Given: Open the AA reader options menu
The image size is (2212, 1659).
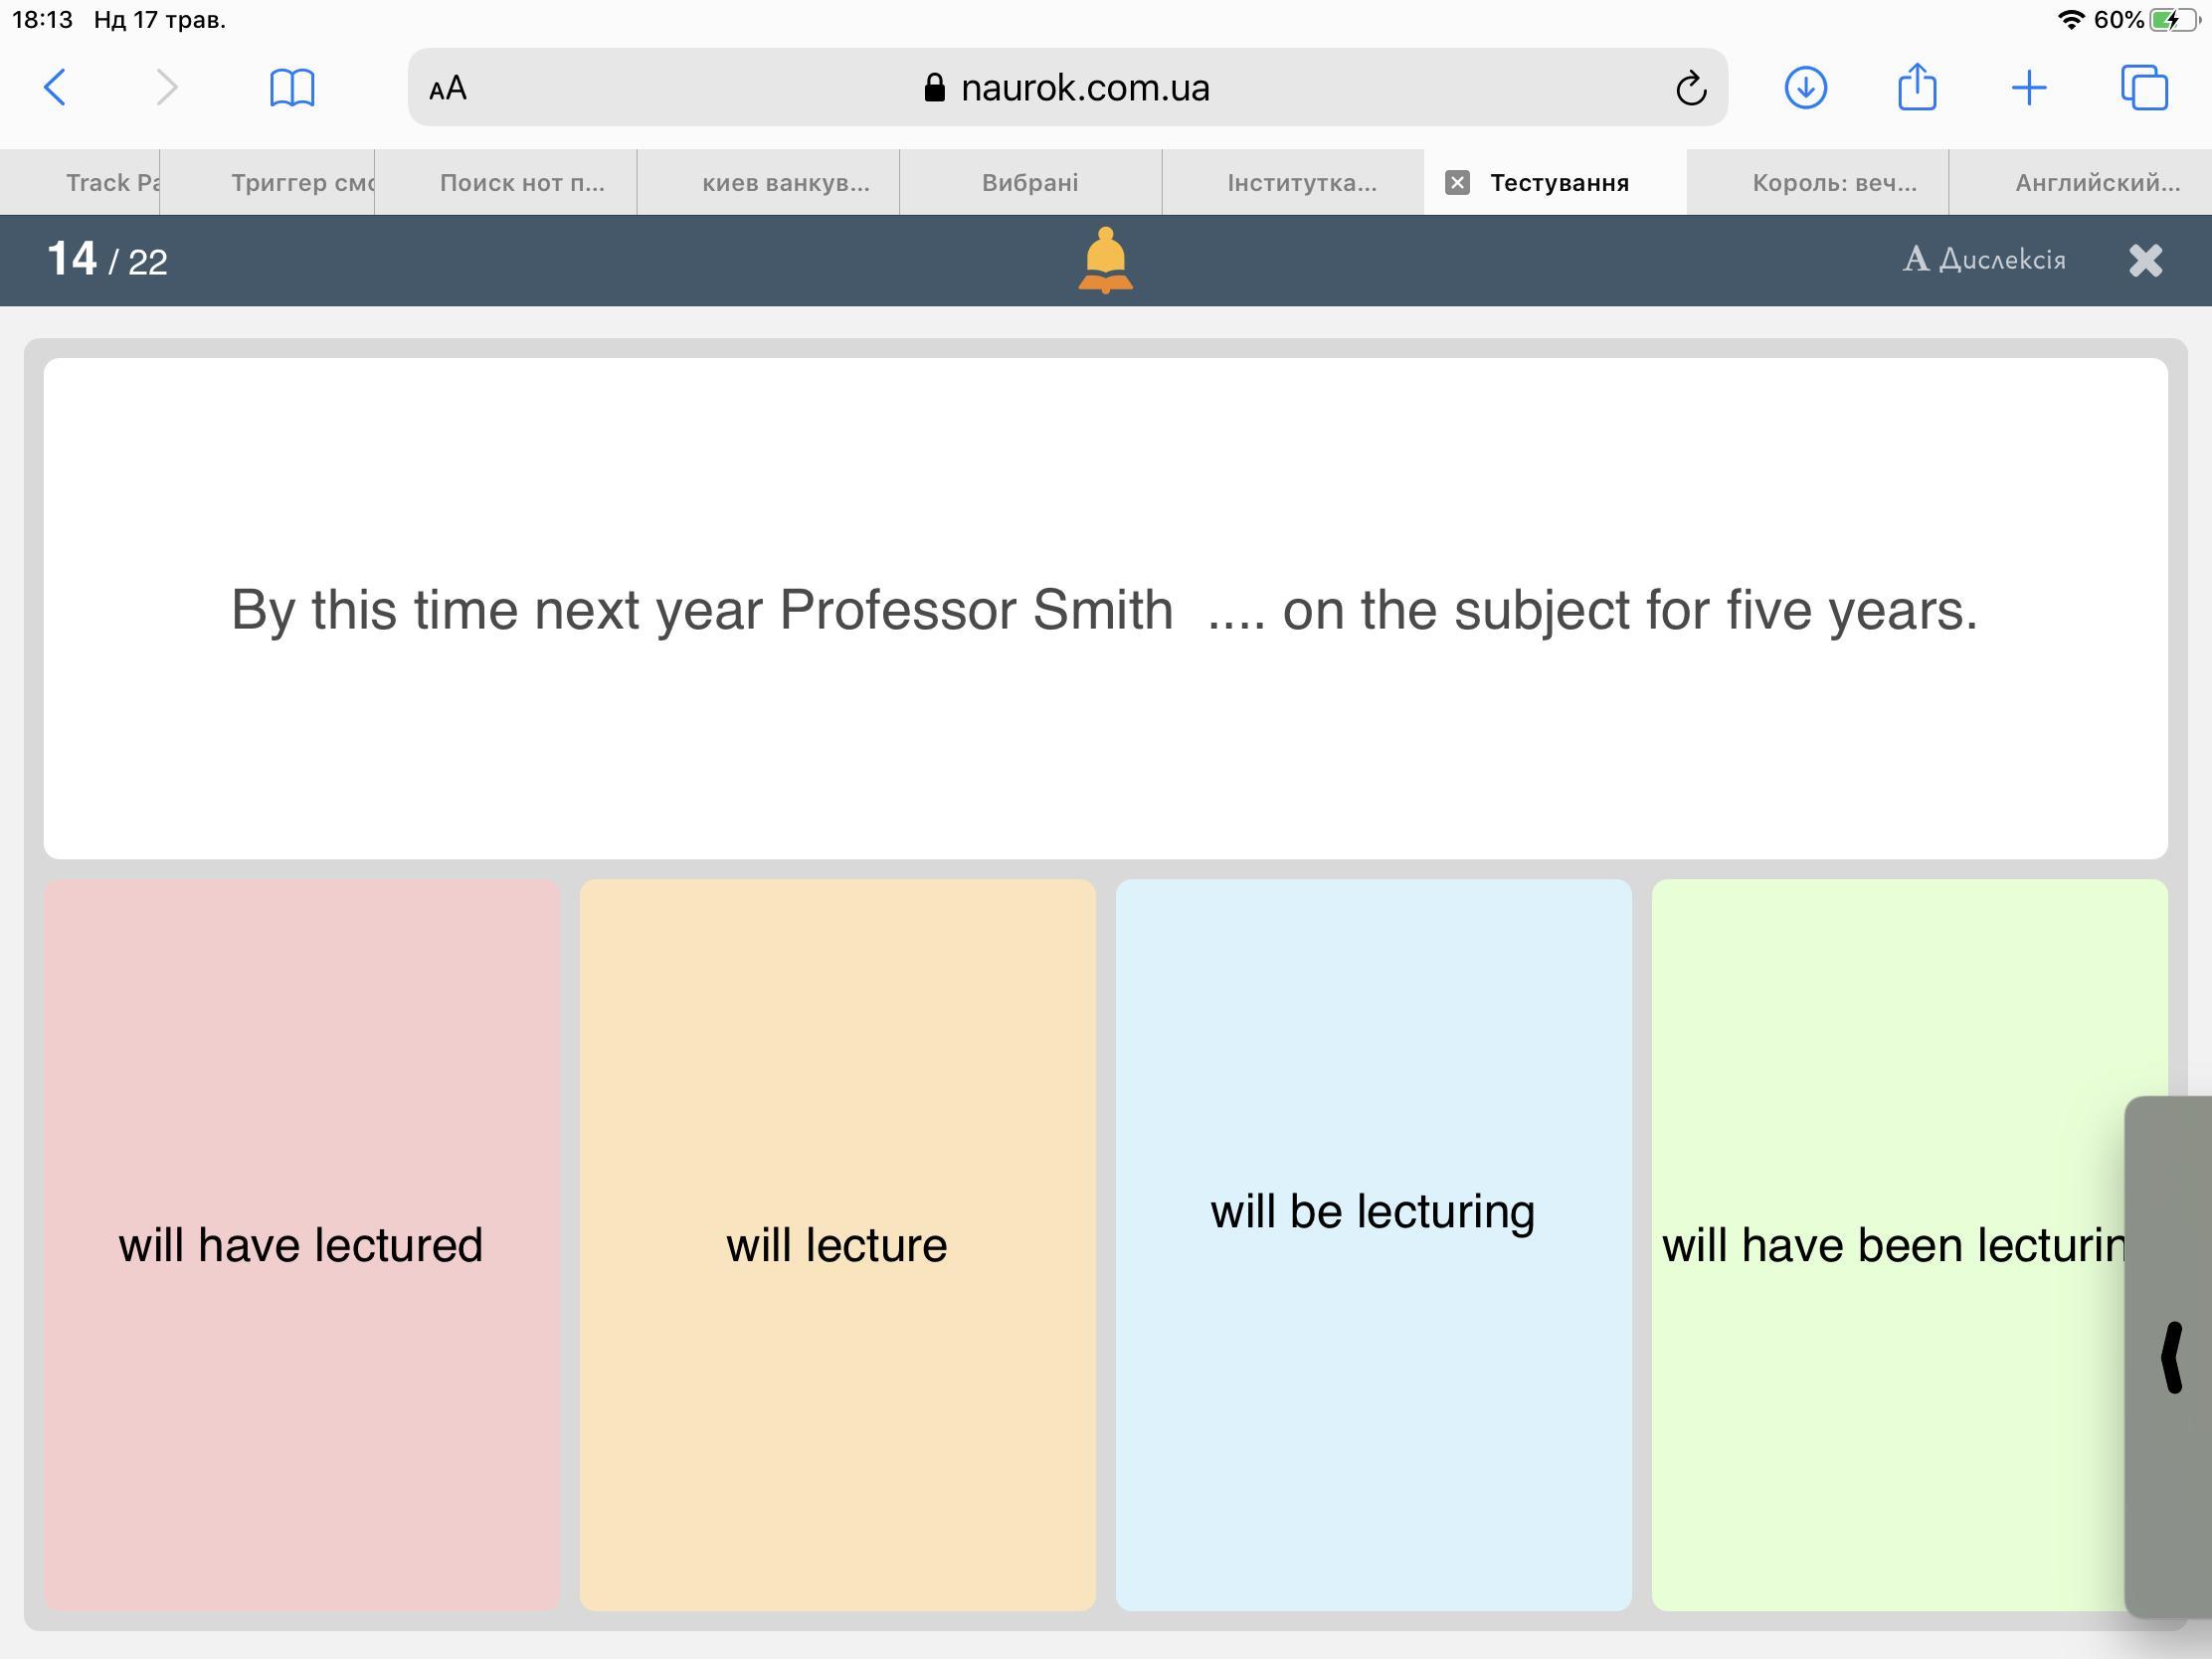Looking at the screenshot, I should (x=448, y=89).
